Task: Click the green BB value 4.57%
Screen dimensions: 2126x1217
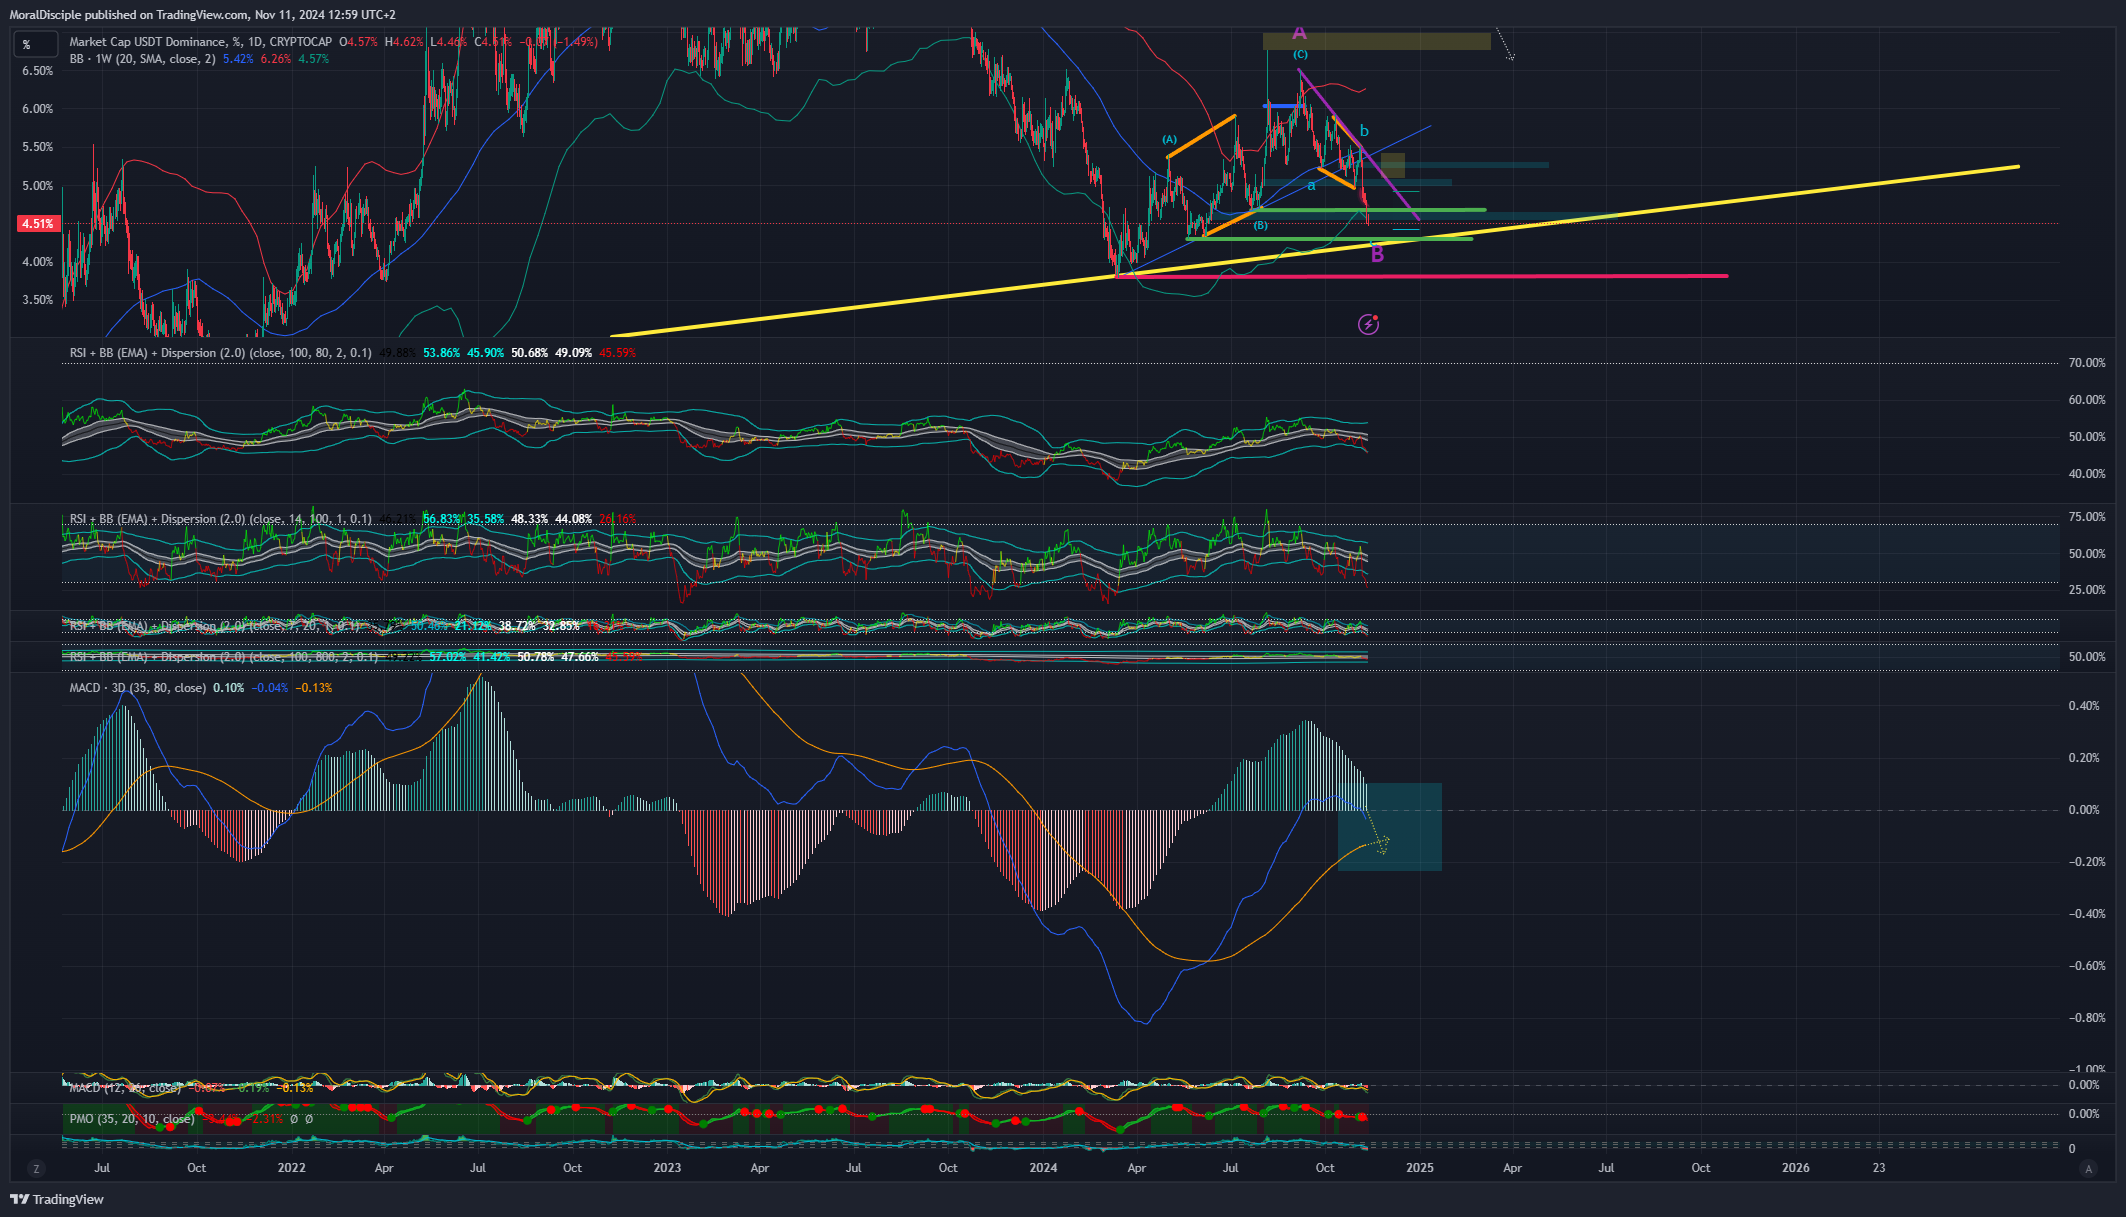Action: click(314, 59)
